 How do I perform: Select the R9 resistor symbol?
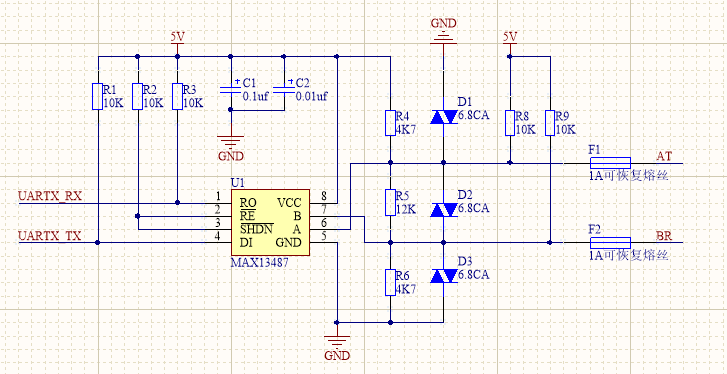(550, 123)
